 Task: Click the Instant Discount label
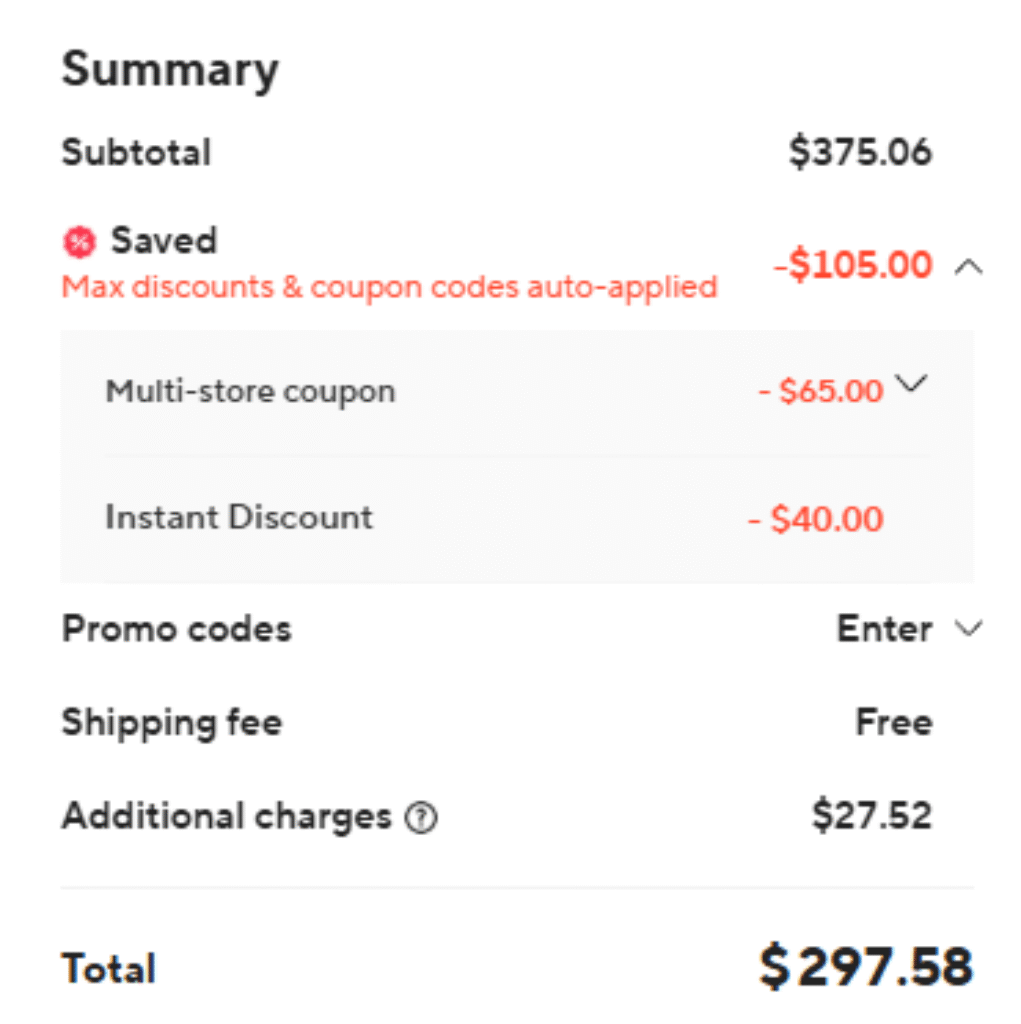pos(239,517)
